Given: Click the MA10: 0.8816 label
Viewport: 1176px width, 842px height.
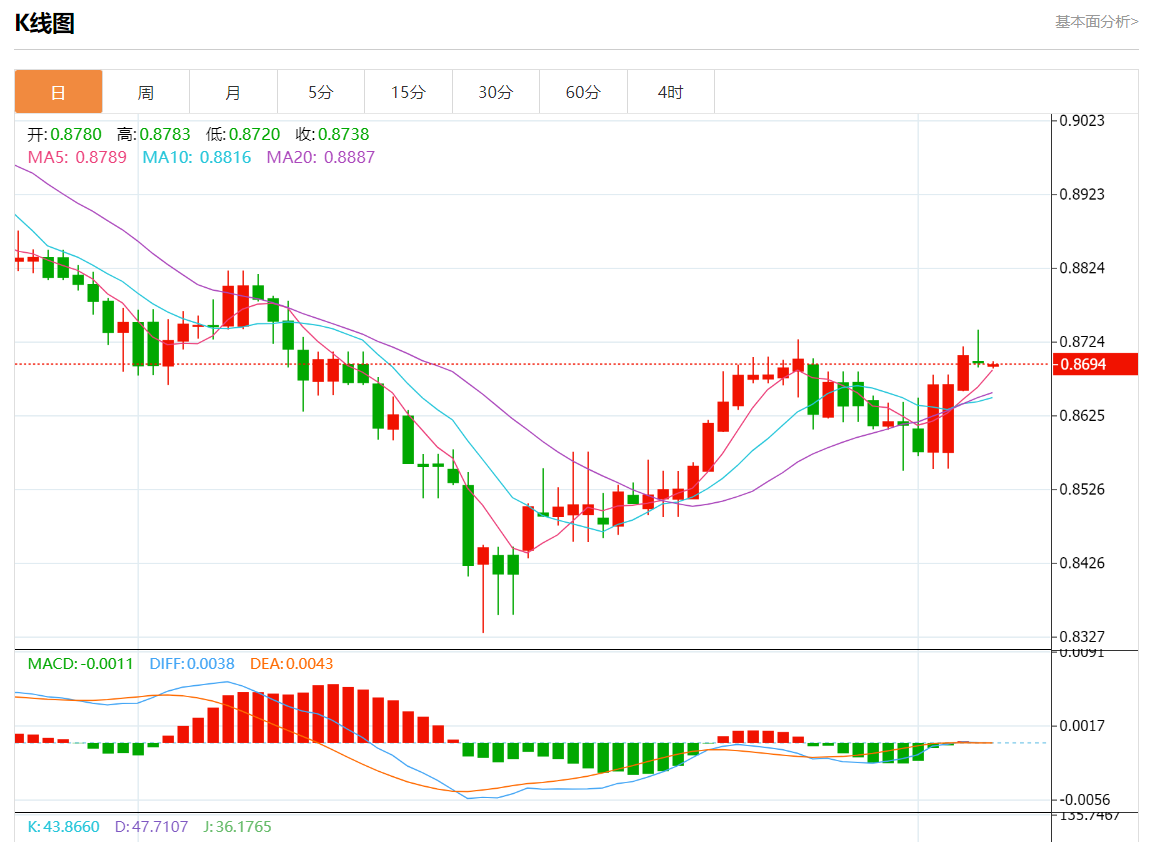Looking at the screenshot, I should 196,157.
